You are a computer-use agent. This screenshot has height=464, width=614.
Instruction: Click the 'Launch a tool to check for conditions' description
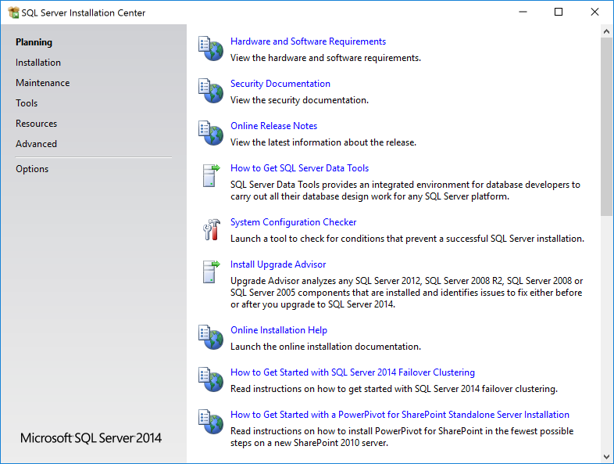(x=407, y=239)
